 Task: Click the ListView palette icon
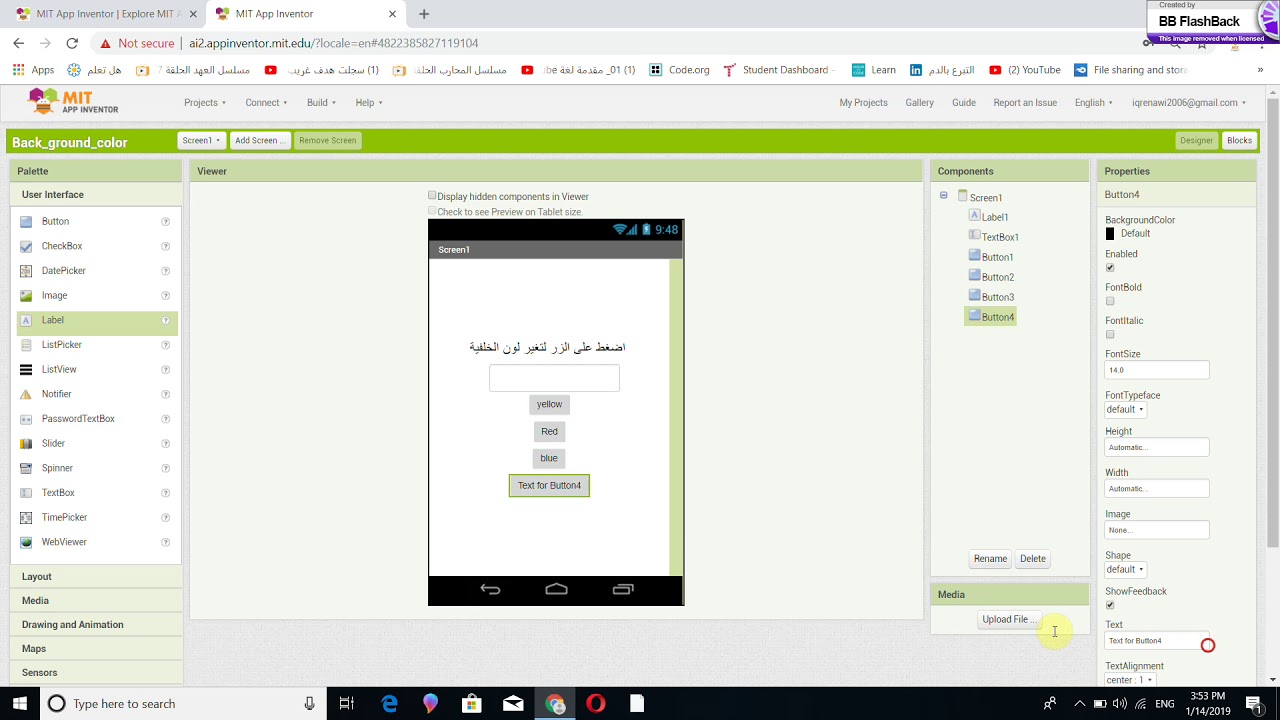click(x=26, y=370)
